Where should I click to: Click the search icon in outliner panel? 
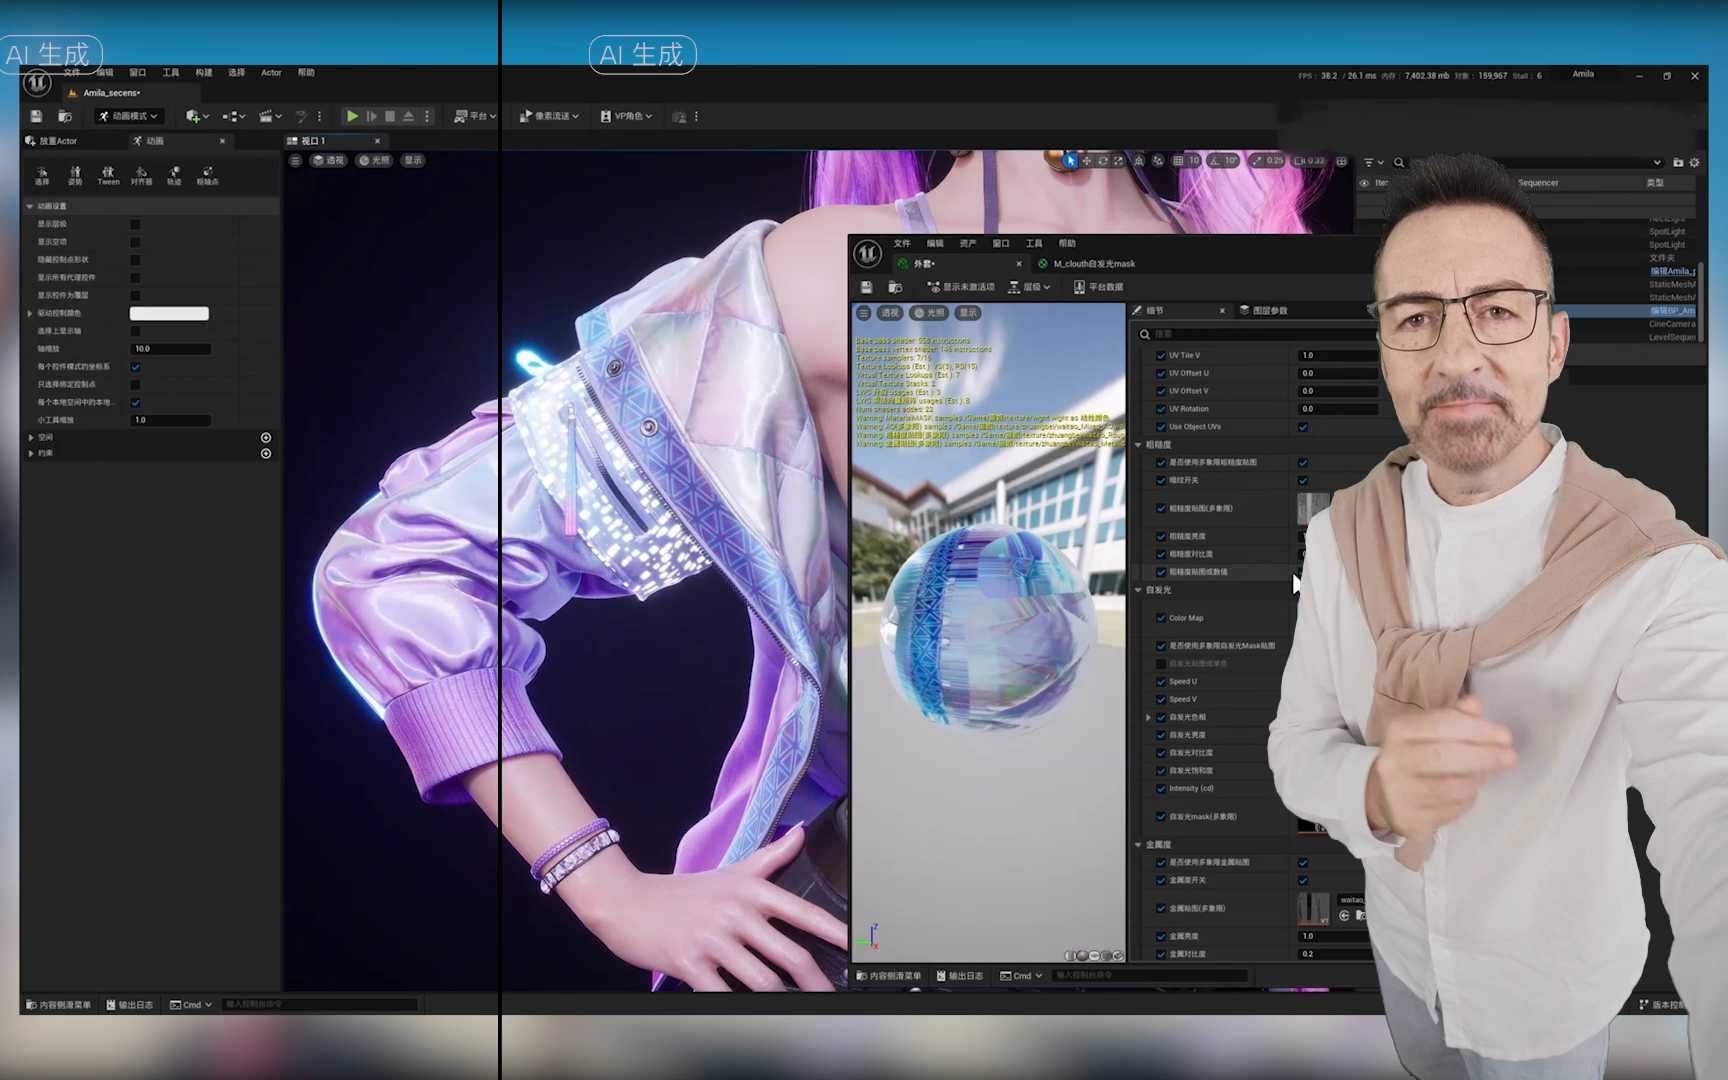1399,162
